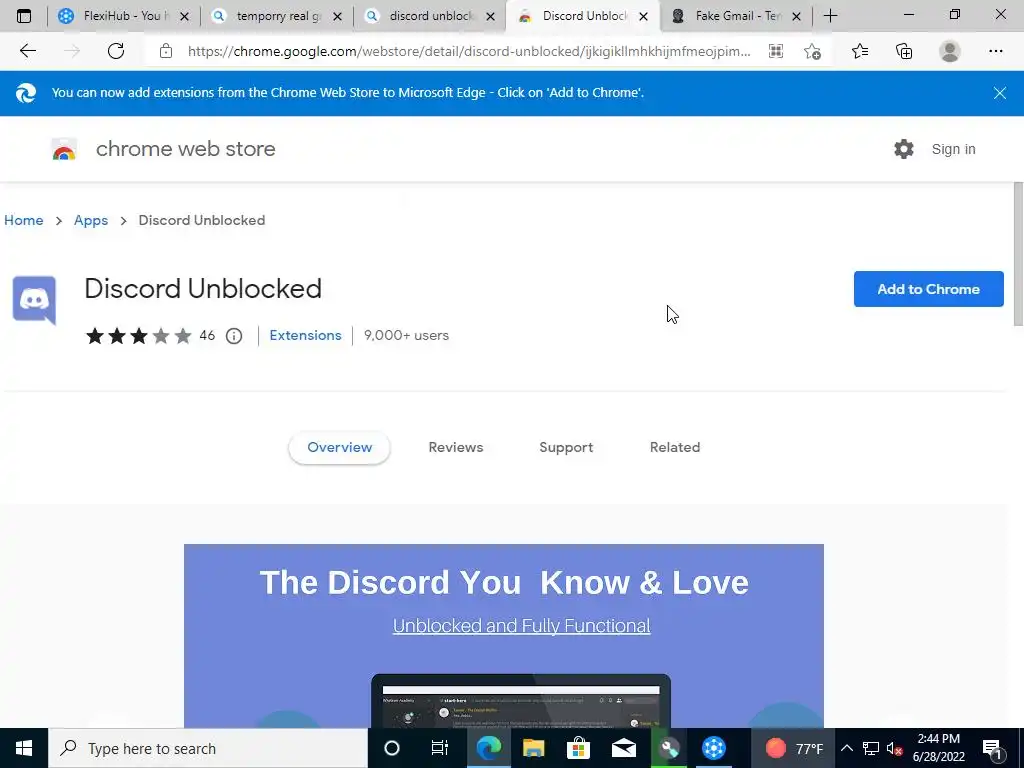Select the Support tab
Viewport: 1024px width, 768px height.
click(x=566, y=447)
